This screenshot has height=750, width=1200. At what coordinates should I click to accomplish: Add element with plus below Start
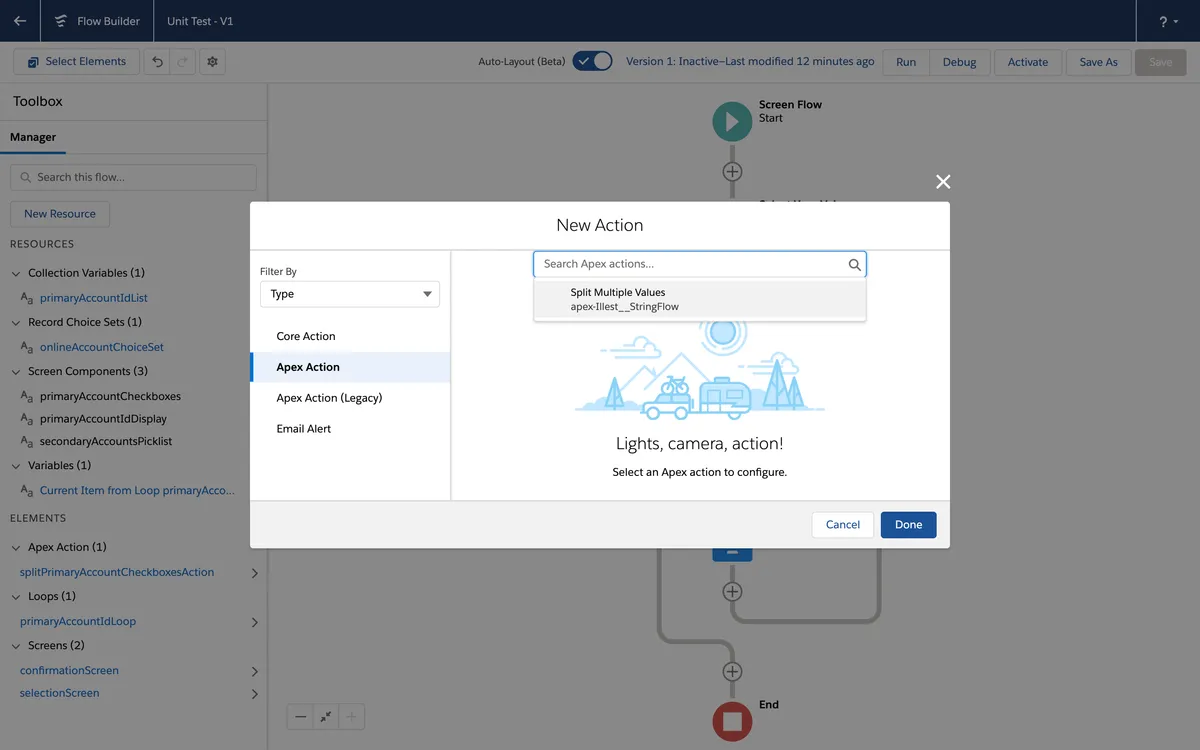pos(732,171)
